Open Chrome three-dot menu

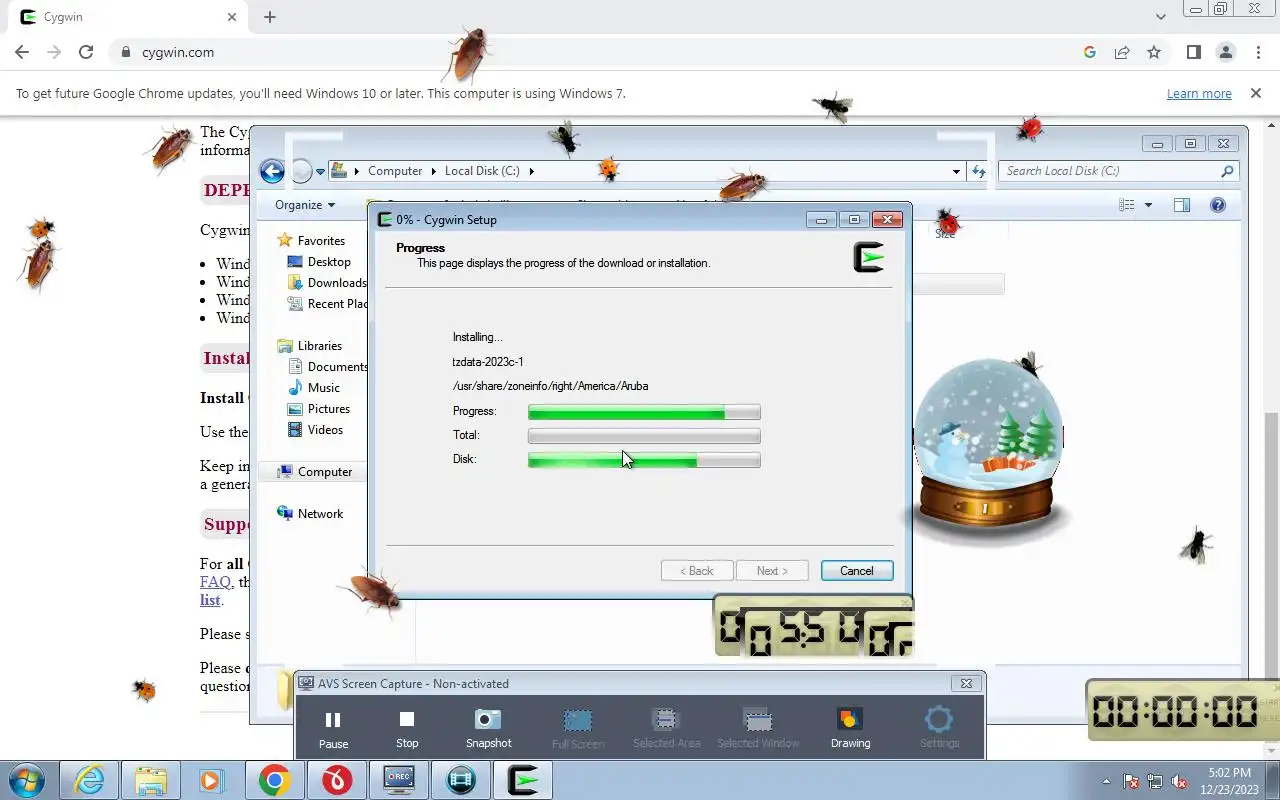pos(1257,52)
